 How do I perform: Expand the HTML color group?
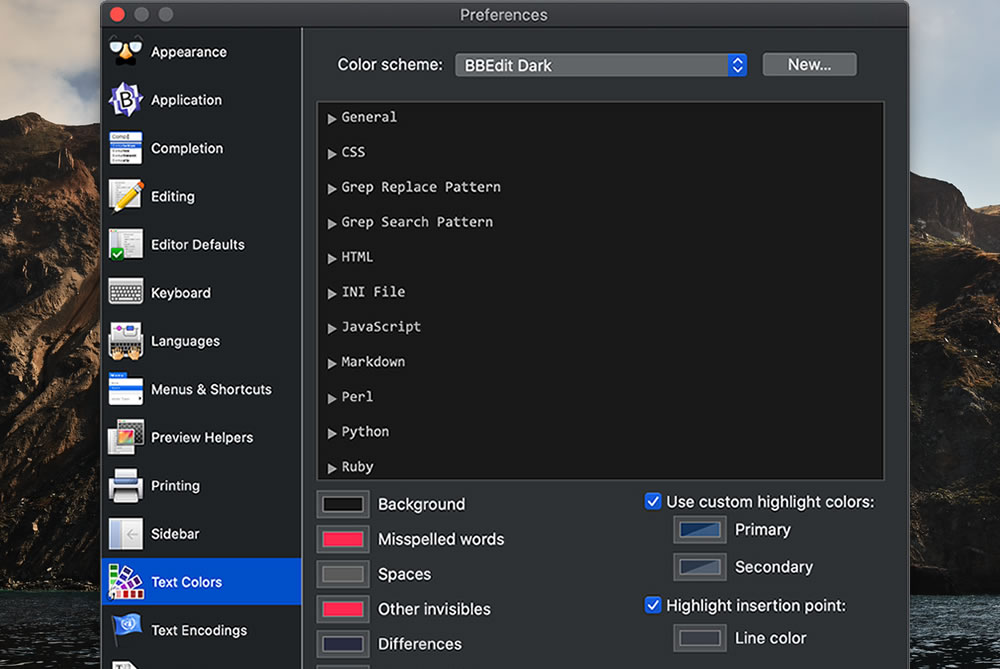[x=332, y=258]
